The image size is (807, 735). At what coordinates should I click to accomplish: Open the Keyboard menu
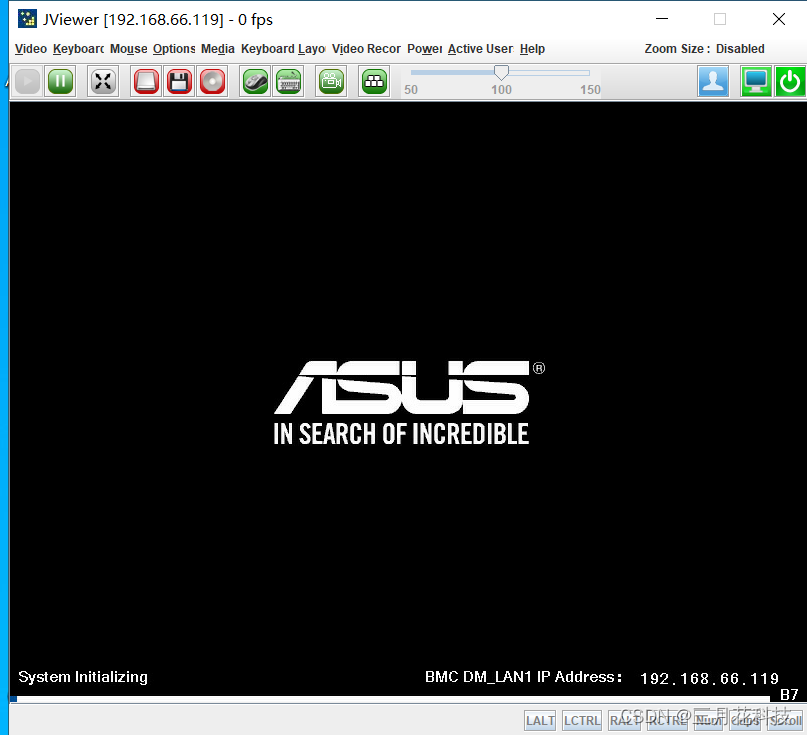pos(78,49)
